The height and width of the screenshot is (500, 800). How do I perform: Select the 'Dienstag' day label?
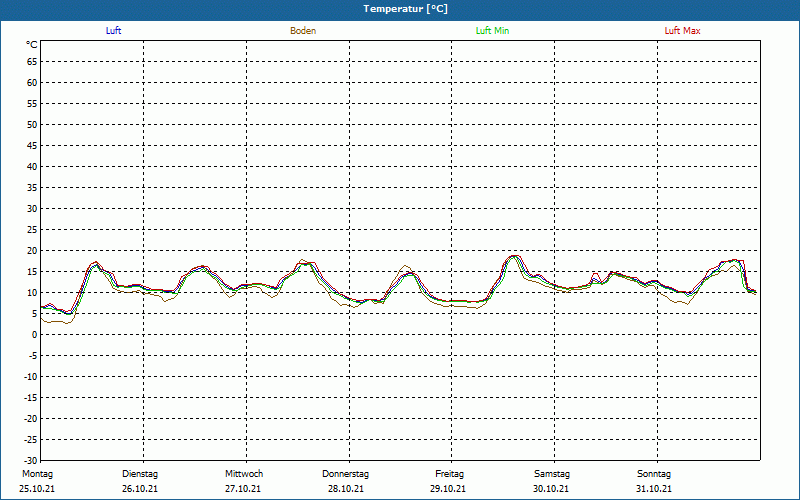140,474
